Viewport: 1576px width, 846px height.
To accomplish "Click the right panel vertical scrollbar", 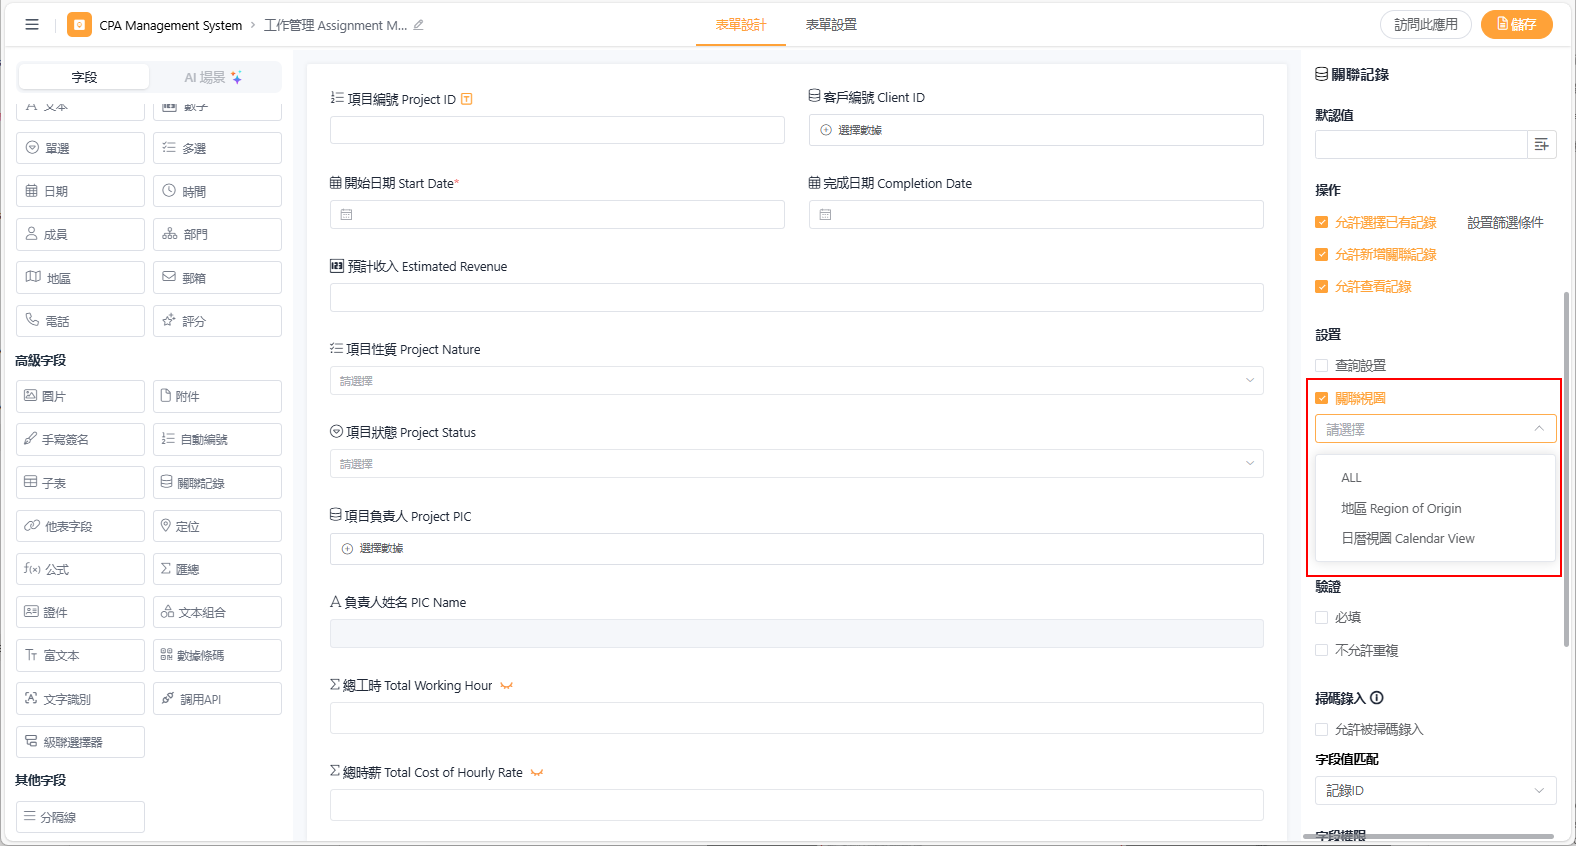I will pos(1566,468).
